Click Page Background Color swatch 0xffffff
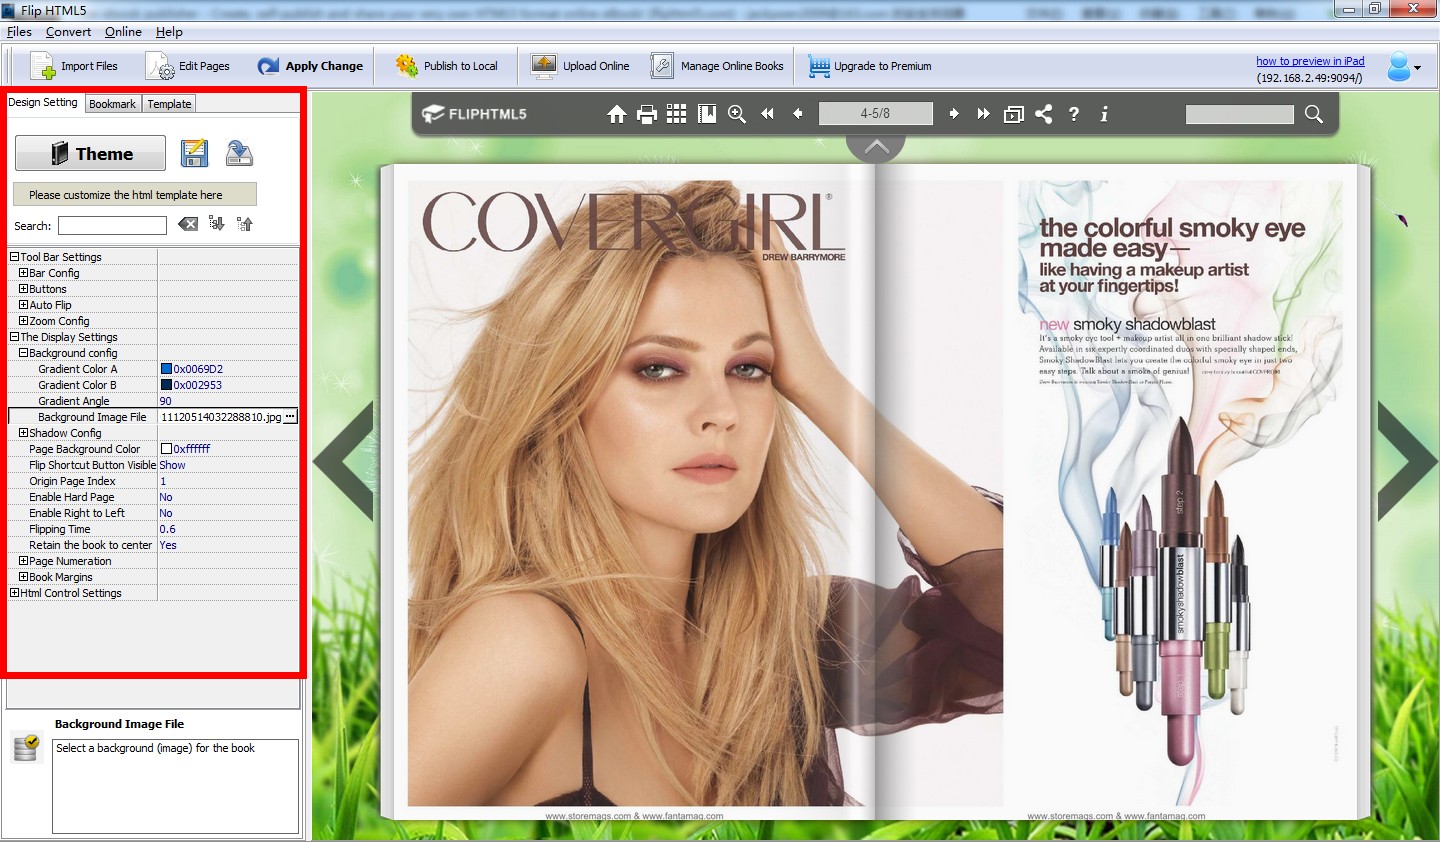 pyautogui.click(x=166, y=449)
